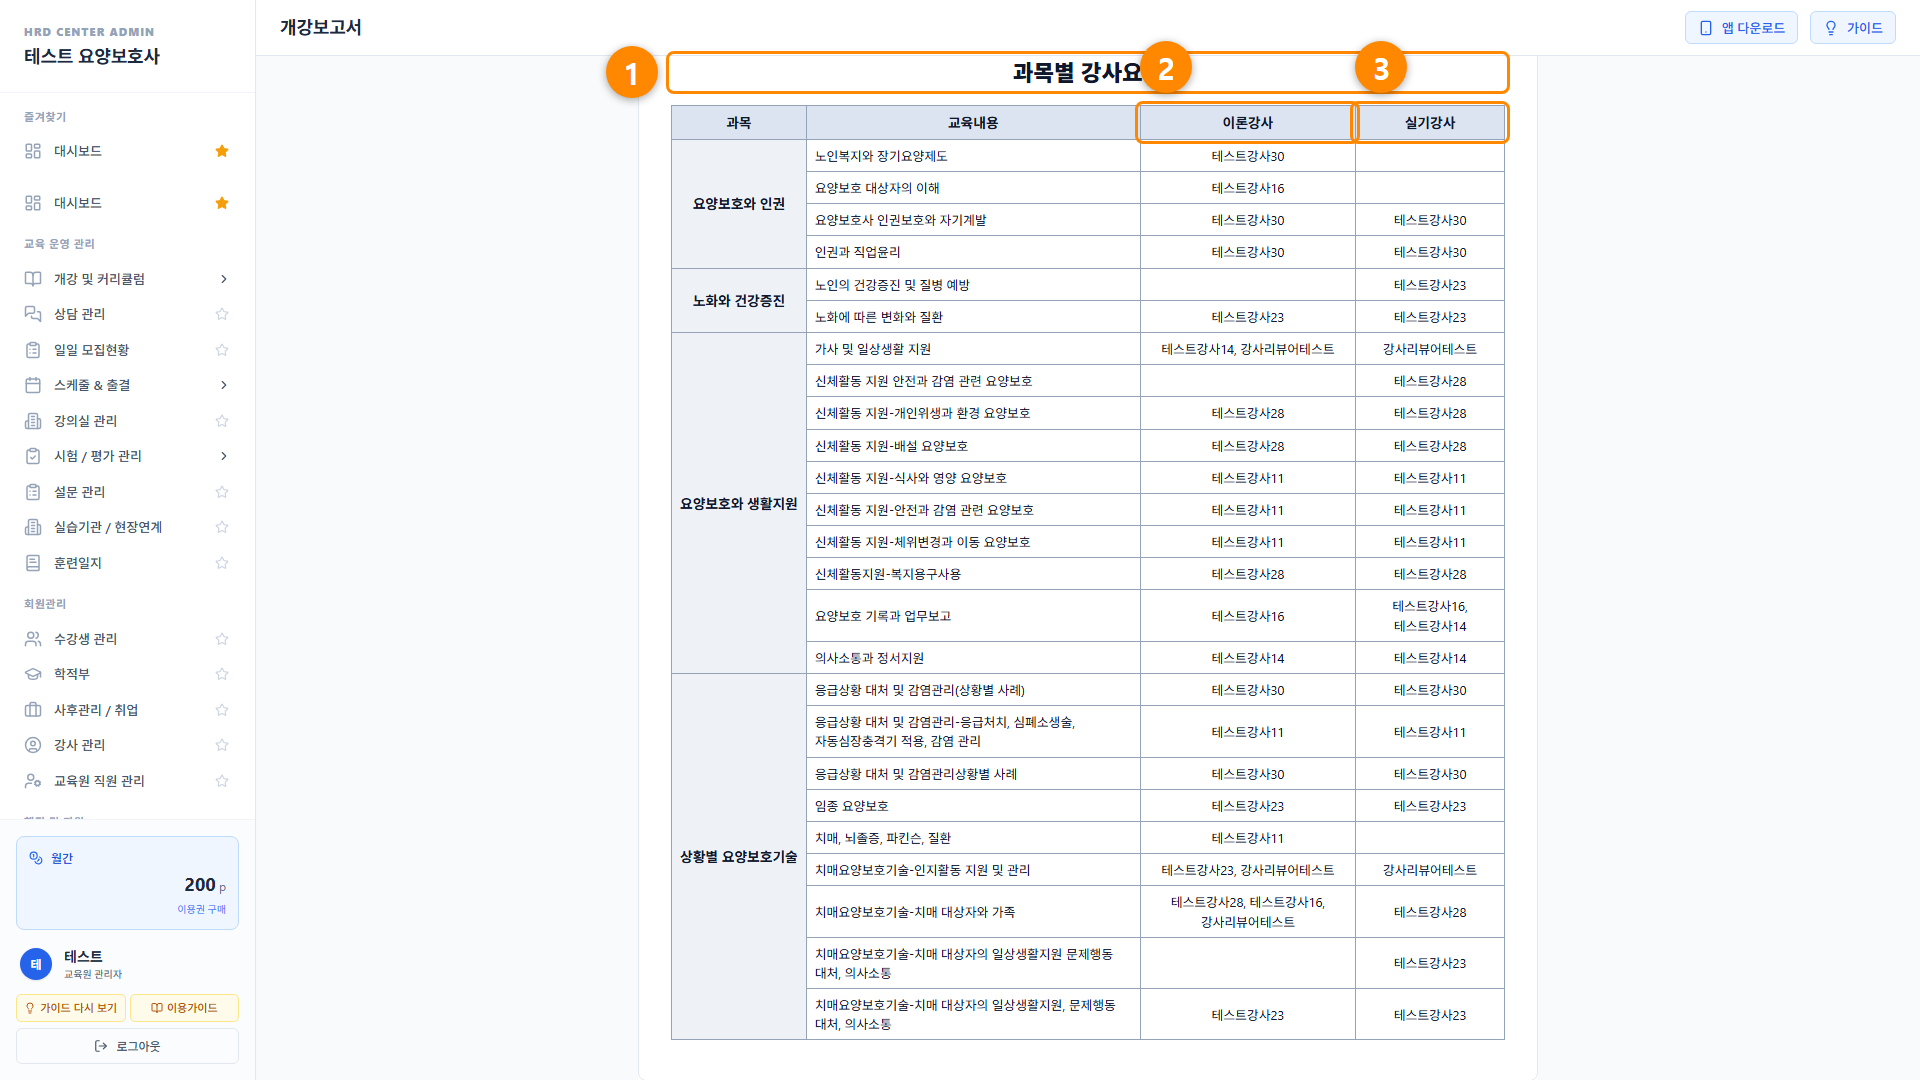Click the 강의실 관리 building icon

(33, 421)
